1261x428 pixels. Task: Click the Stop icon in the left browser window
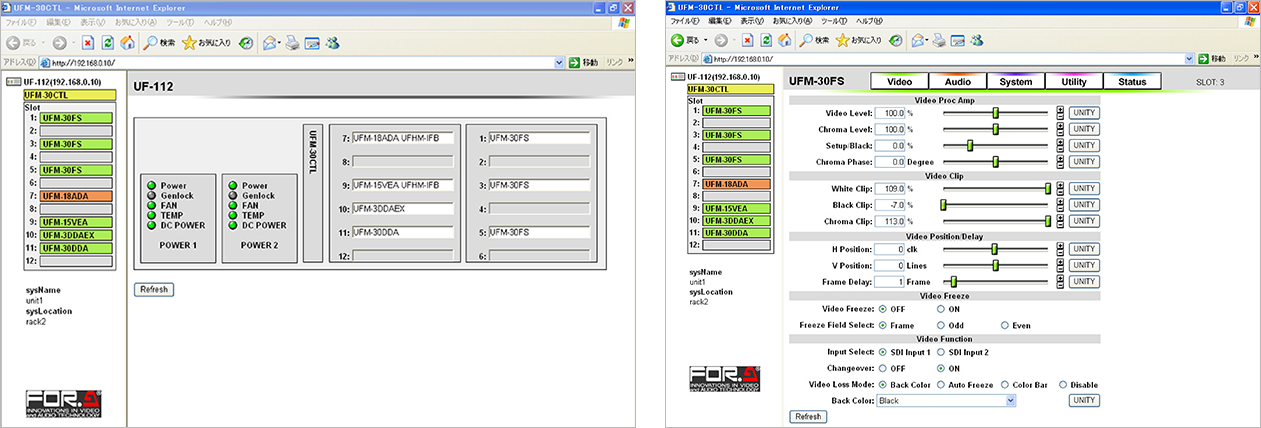coord(88,43)
